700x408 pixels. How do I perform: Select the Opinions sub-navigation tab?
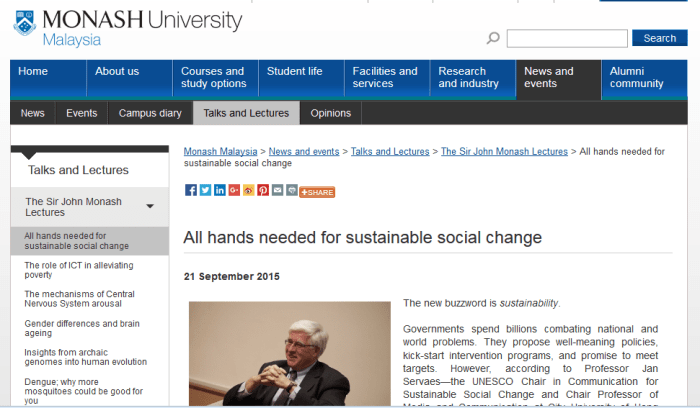pos(331,113)
